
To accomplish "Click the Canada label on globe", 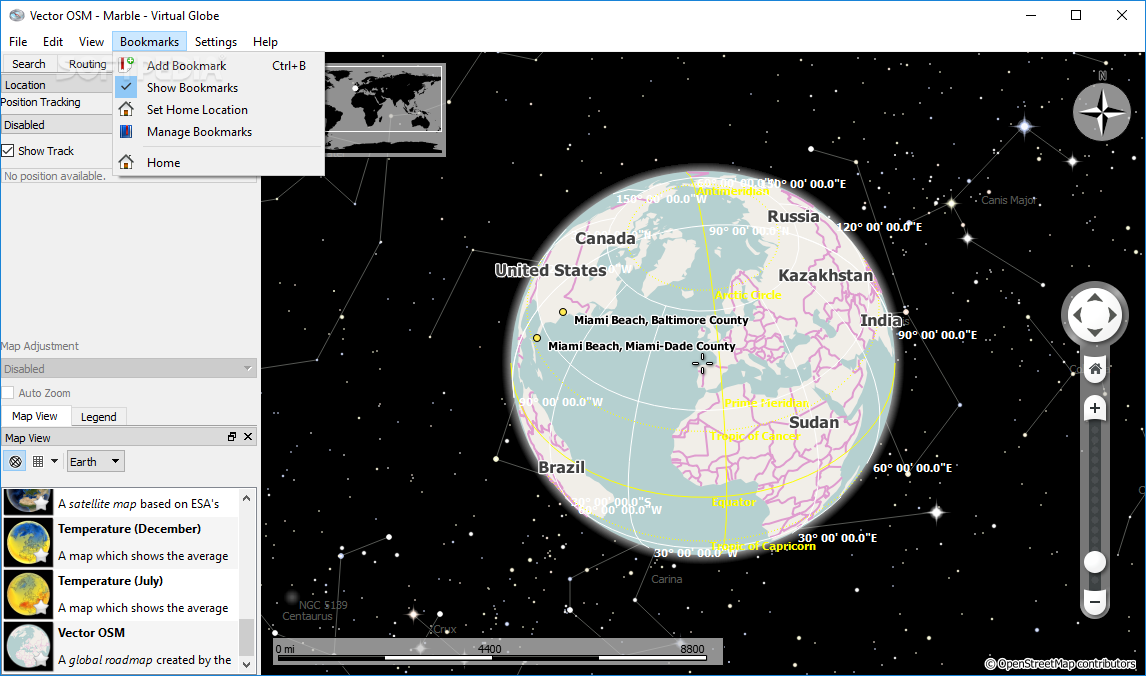I will [605, 238].
